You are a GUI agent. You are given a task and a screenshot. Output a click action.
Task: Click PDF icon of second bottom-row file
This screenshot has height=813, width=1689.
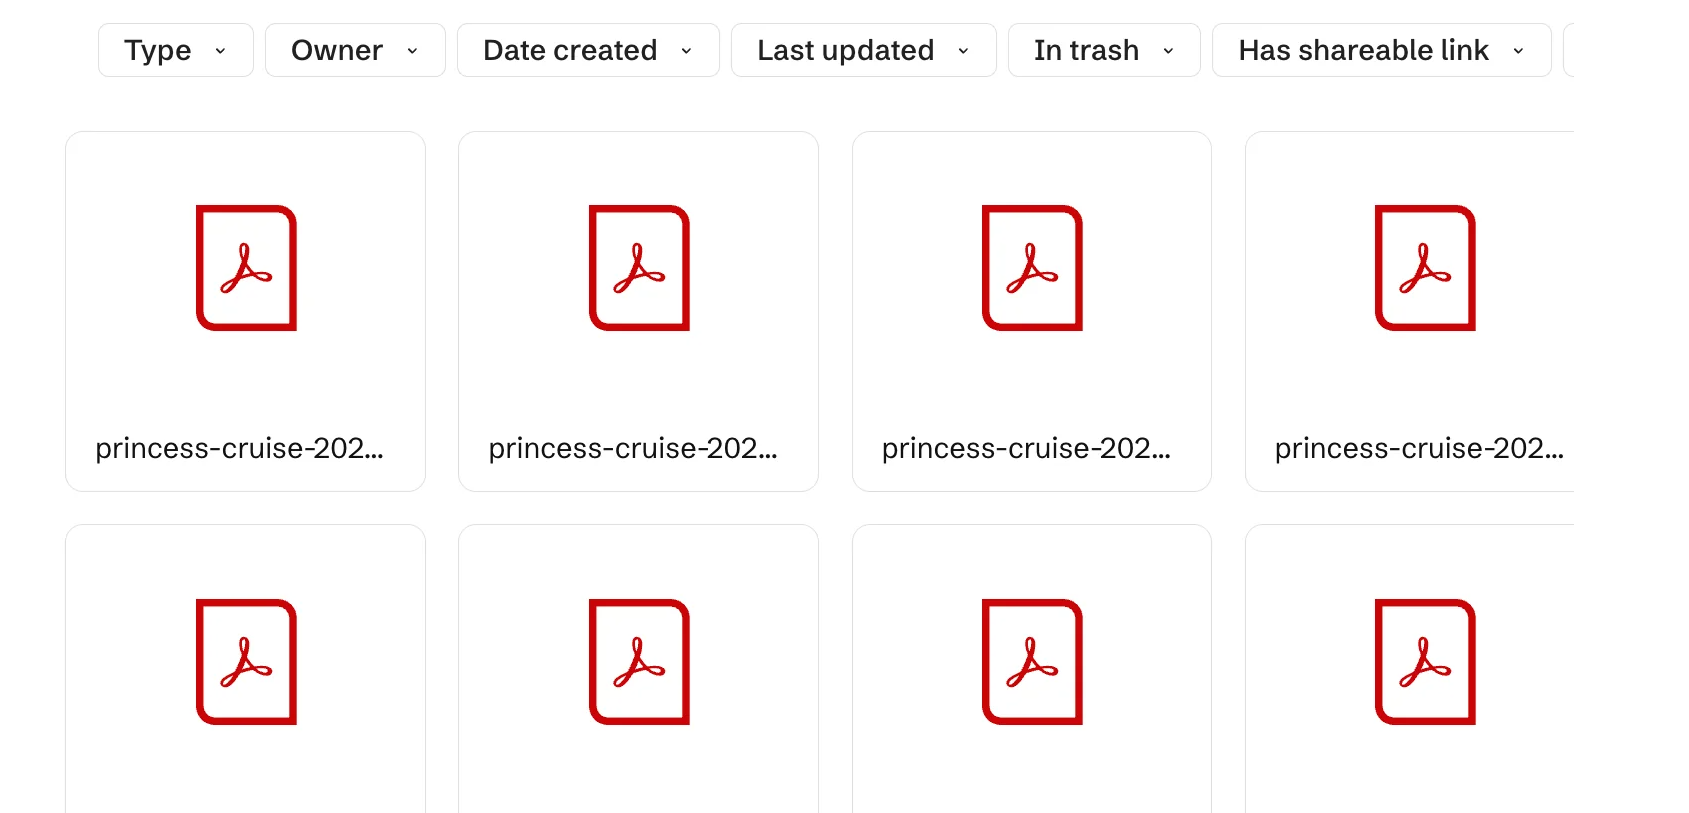pyautogui.click(x=639, y=662)
